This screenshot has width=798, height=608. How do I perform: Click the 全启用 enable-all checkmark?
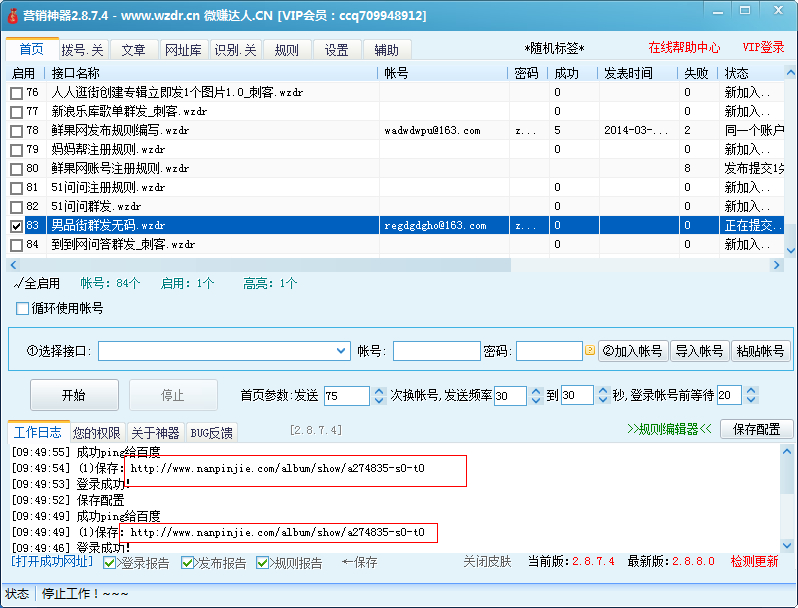point(38,284)
